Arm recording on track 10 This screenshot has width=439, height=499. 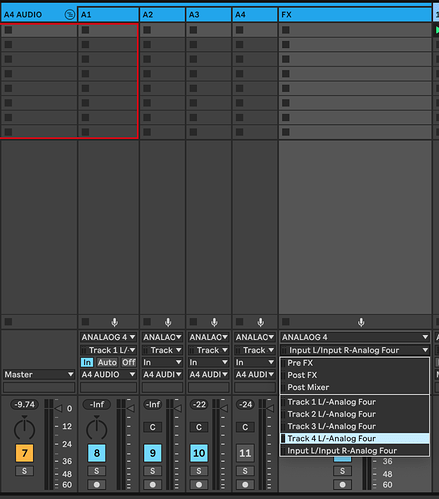coord(199,484)
